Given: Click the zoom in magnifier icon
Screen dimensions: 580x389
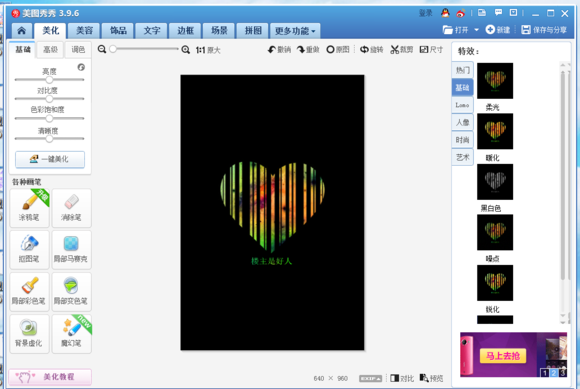Looking at the screenshot, I should pyautogui.click(x=185, y=49).
